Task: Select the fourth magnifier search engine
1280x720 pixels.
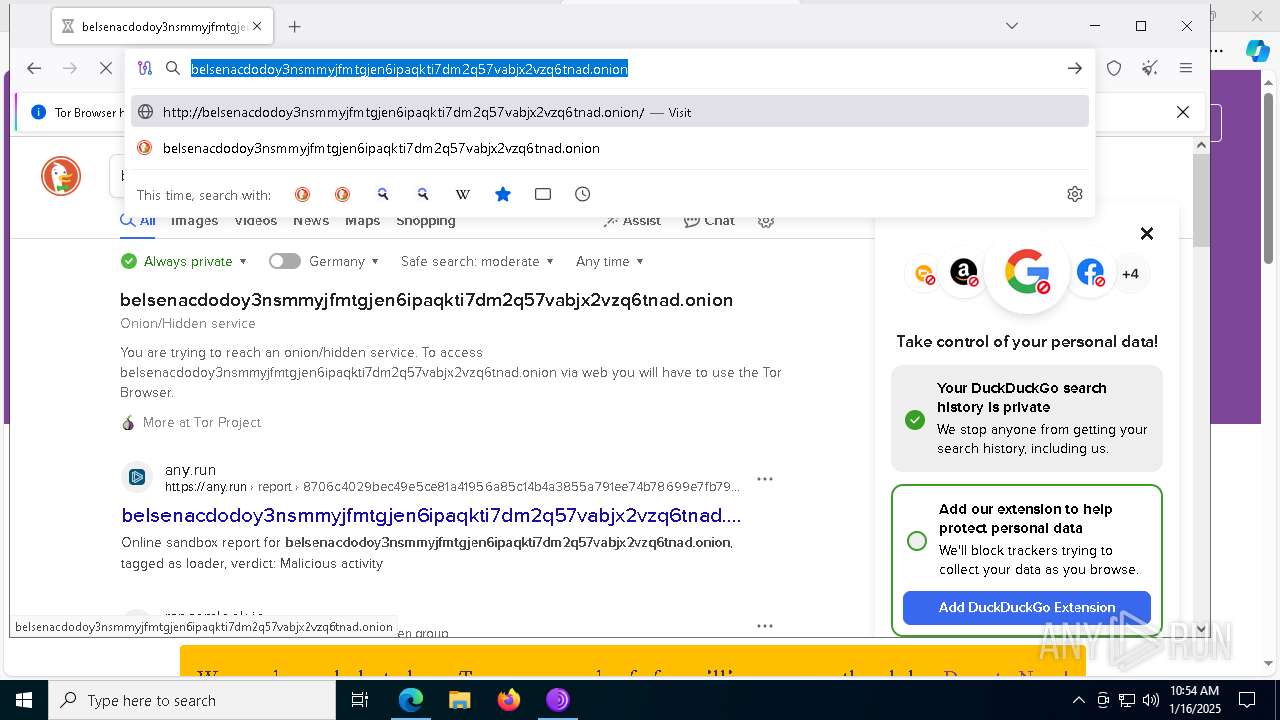Action: point(422,194)
